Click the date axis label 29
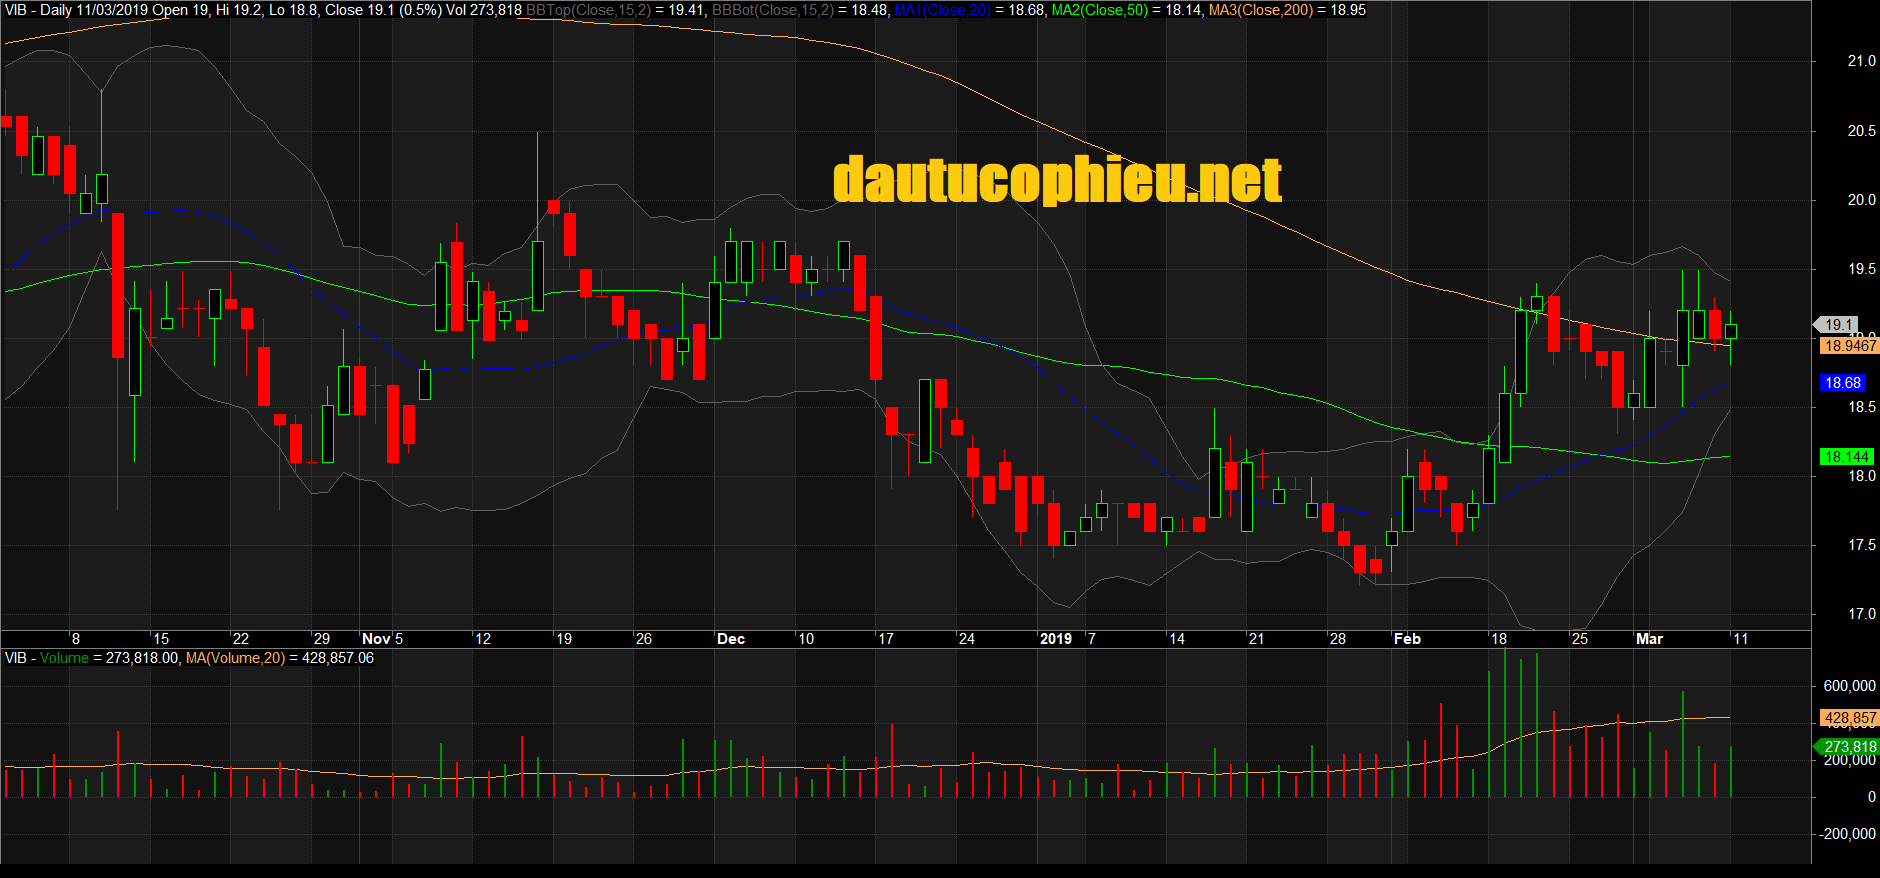The height and width of the screenshot is (878, 1880). tap(322, 639)
